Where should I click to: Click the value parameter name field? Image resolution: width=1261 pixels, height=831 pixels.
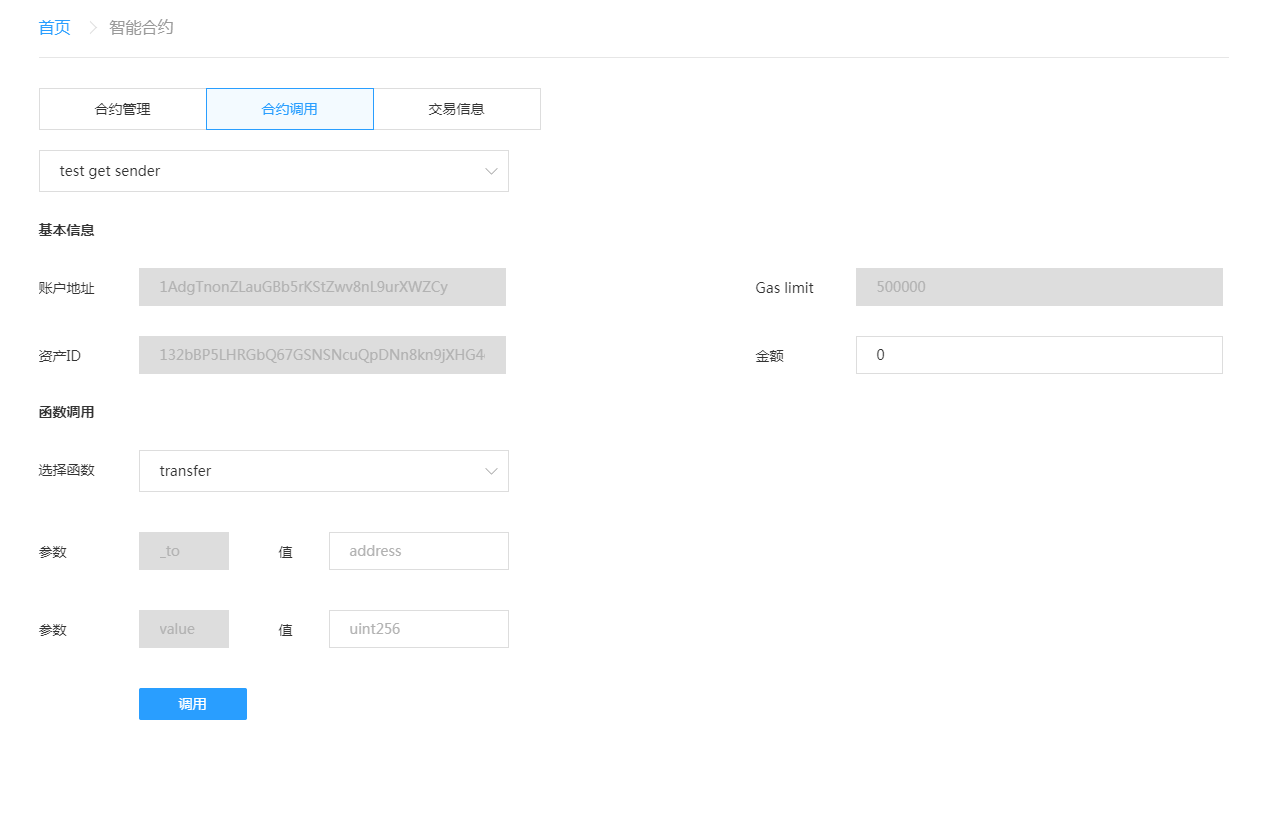(x=184, y=629)
